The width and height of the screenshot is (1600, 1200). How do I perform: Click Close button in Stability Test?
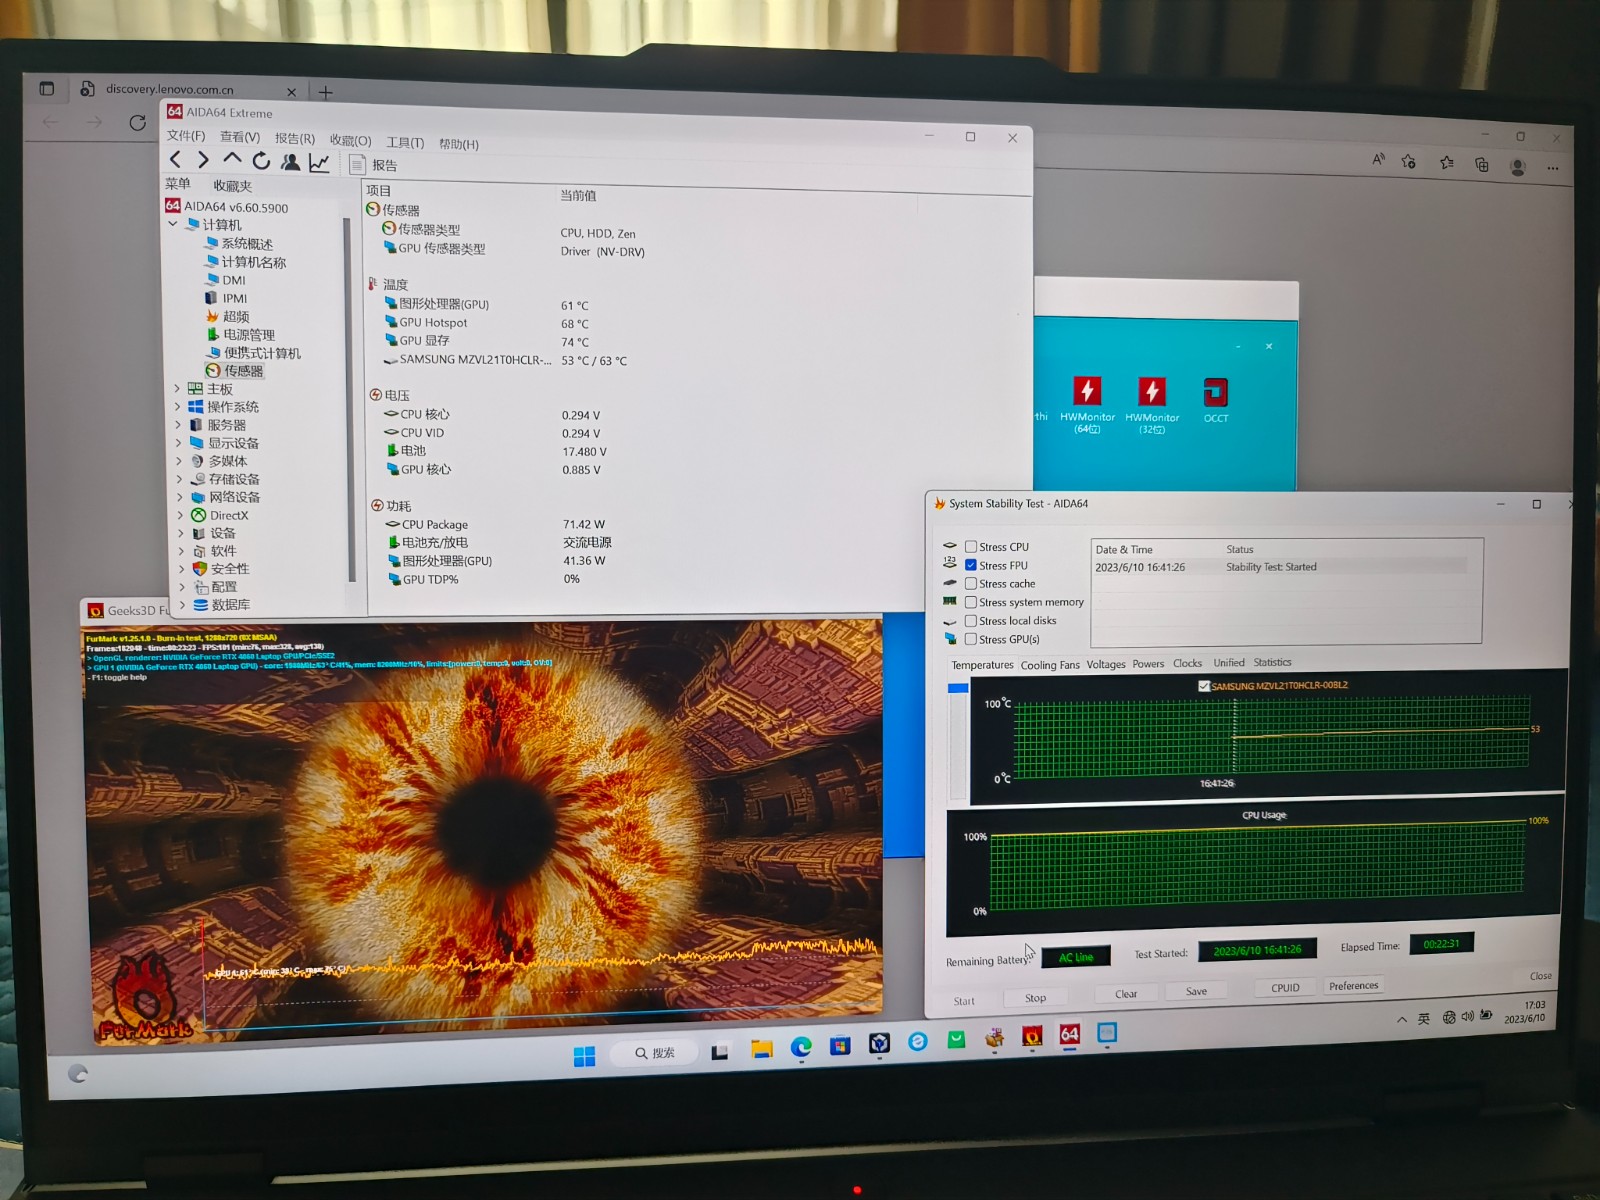point(1541,976)
